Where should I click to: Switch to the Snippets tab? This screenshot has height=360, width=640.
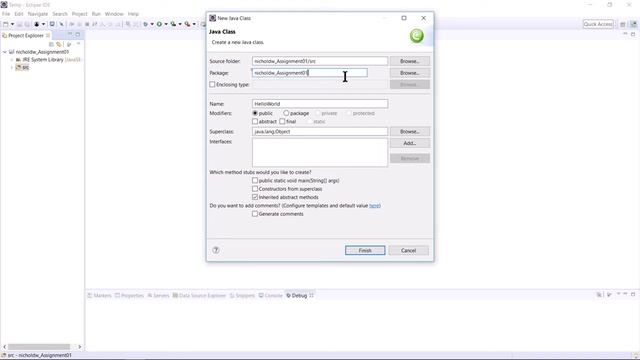tap(242, 296)
